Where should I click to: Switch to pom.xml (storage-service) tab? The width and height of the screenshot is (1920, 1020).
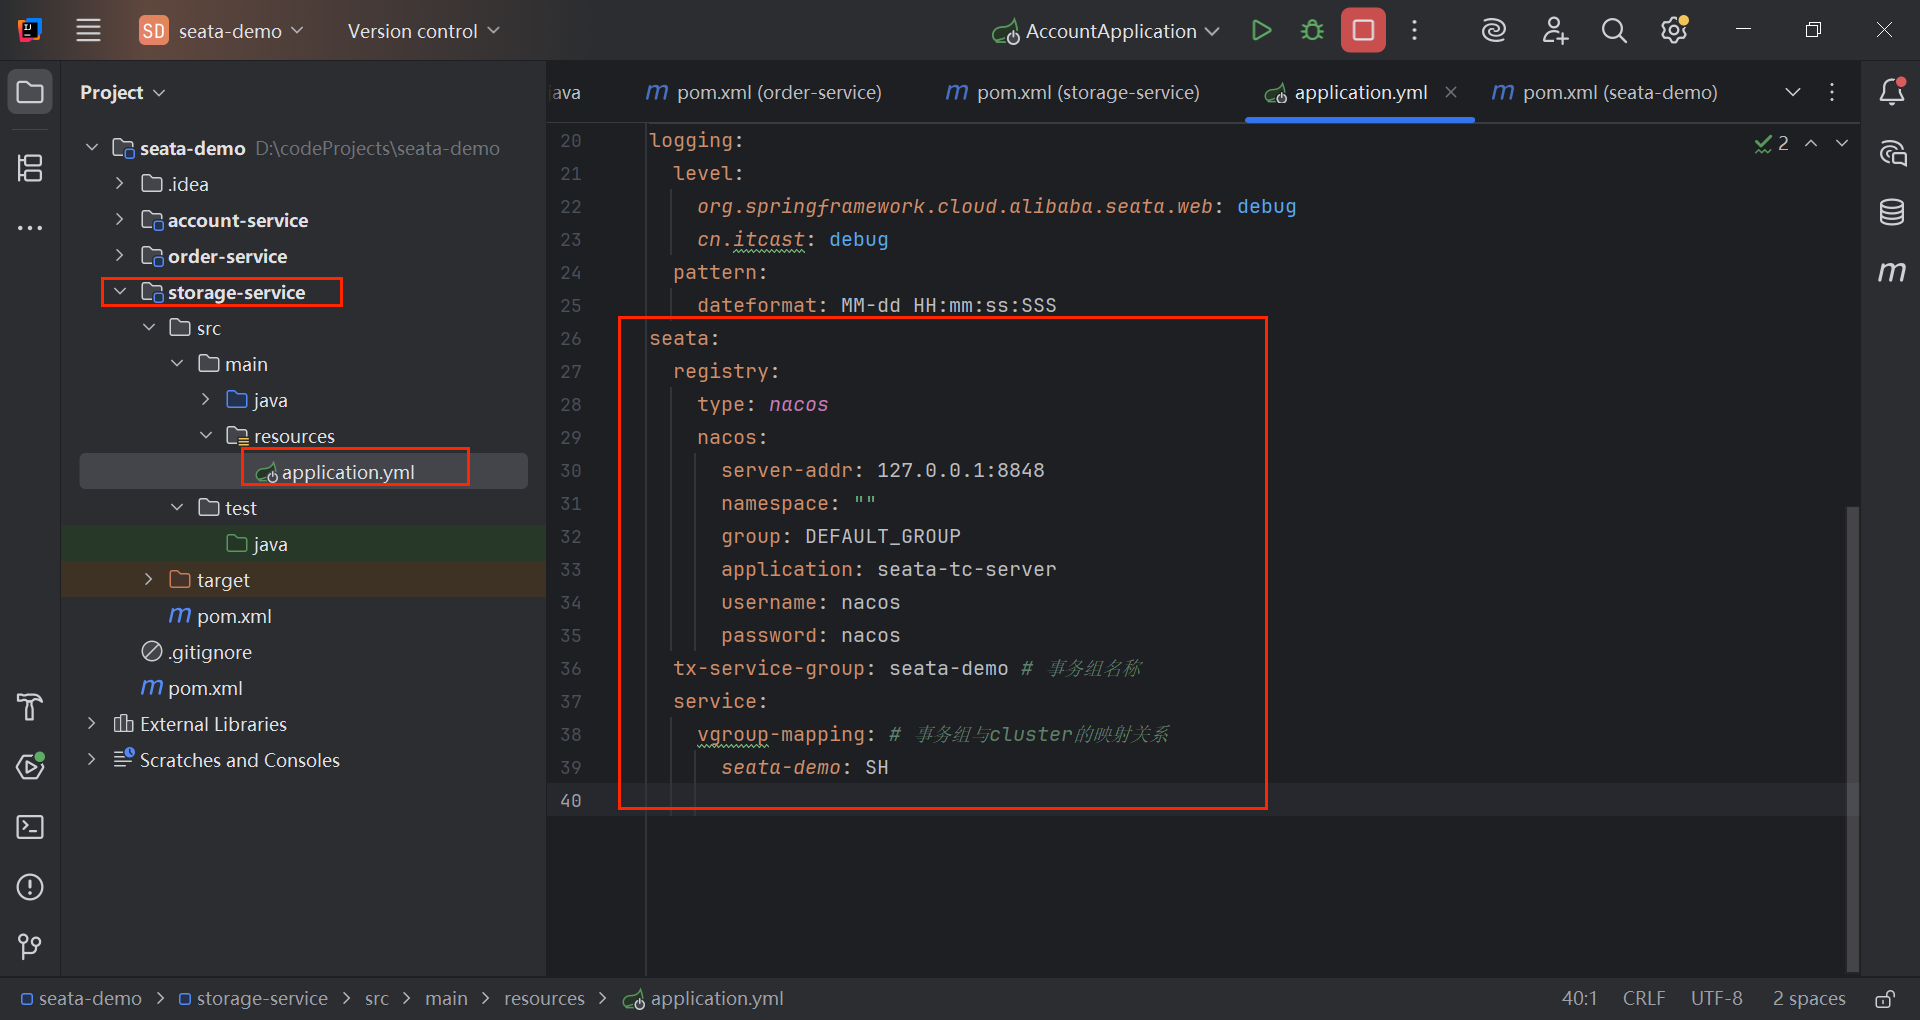(1072, 92)
